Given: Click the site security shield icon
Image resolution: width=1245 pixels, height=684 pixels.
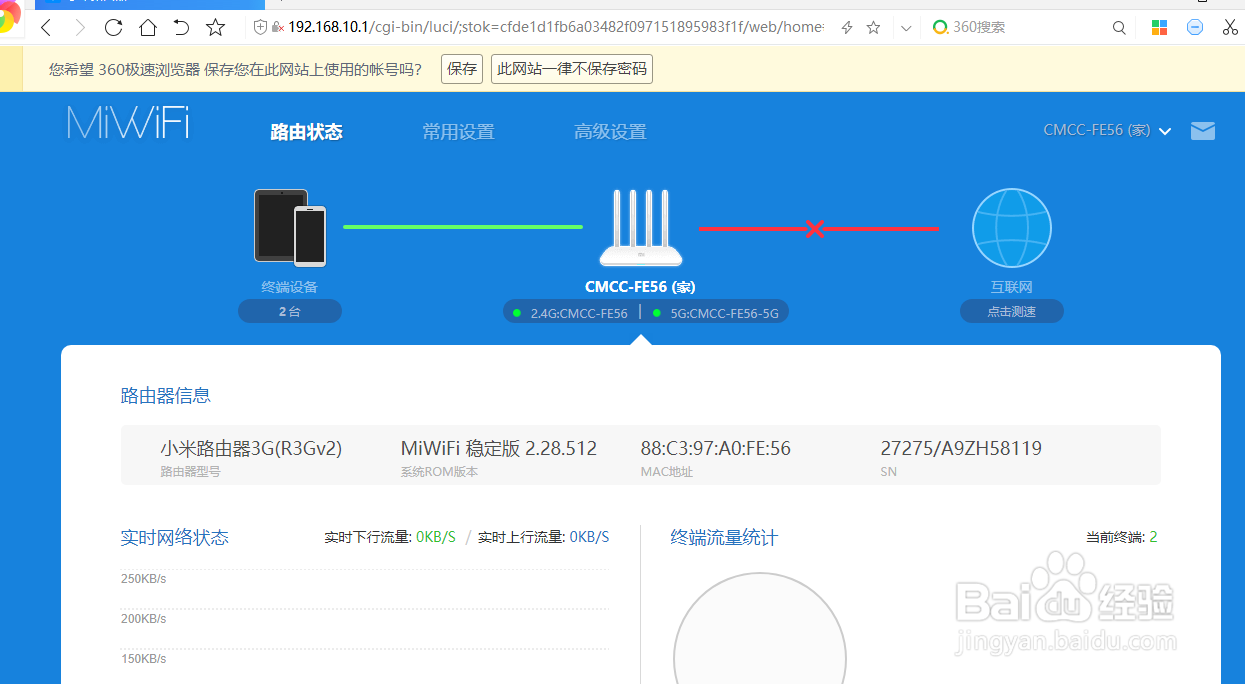Looking at the screenshot, I should tap(260, 27).
